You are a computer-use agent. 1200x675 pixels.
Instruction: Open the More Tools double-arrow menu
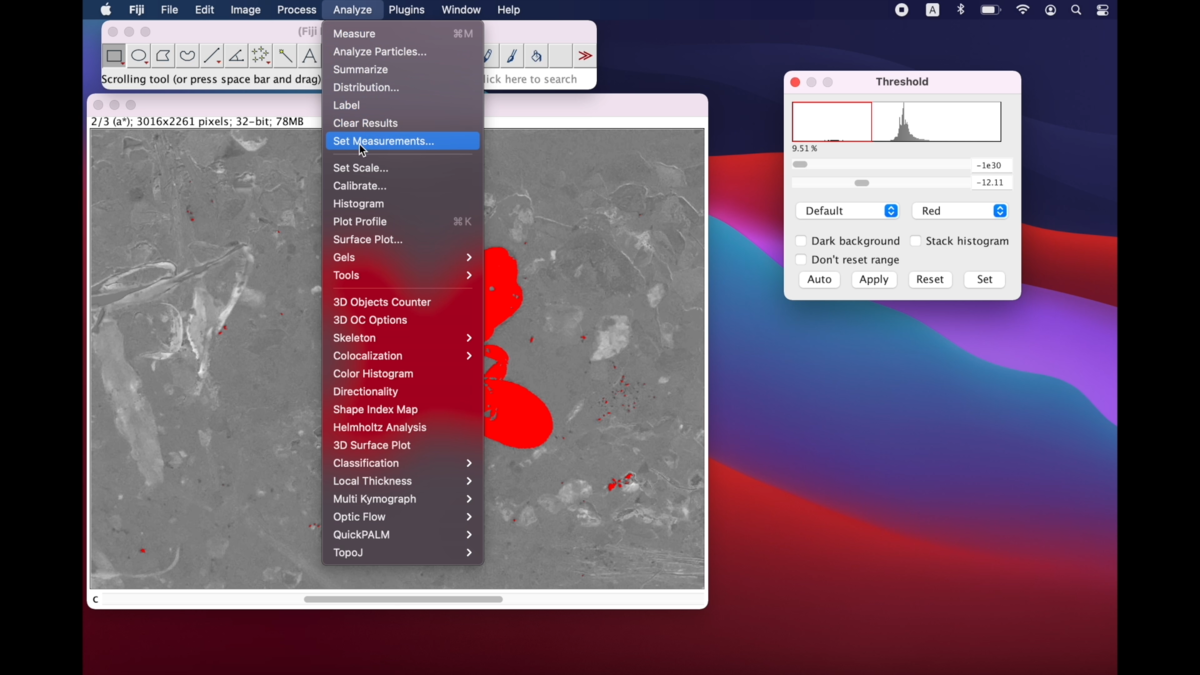[x=585, y=56]
